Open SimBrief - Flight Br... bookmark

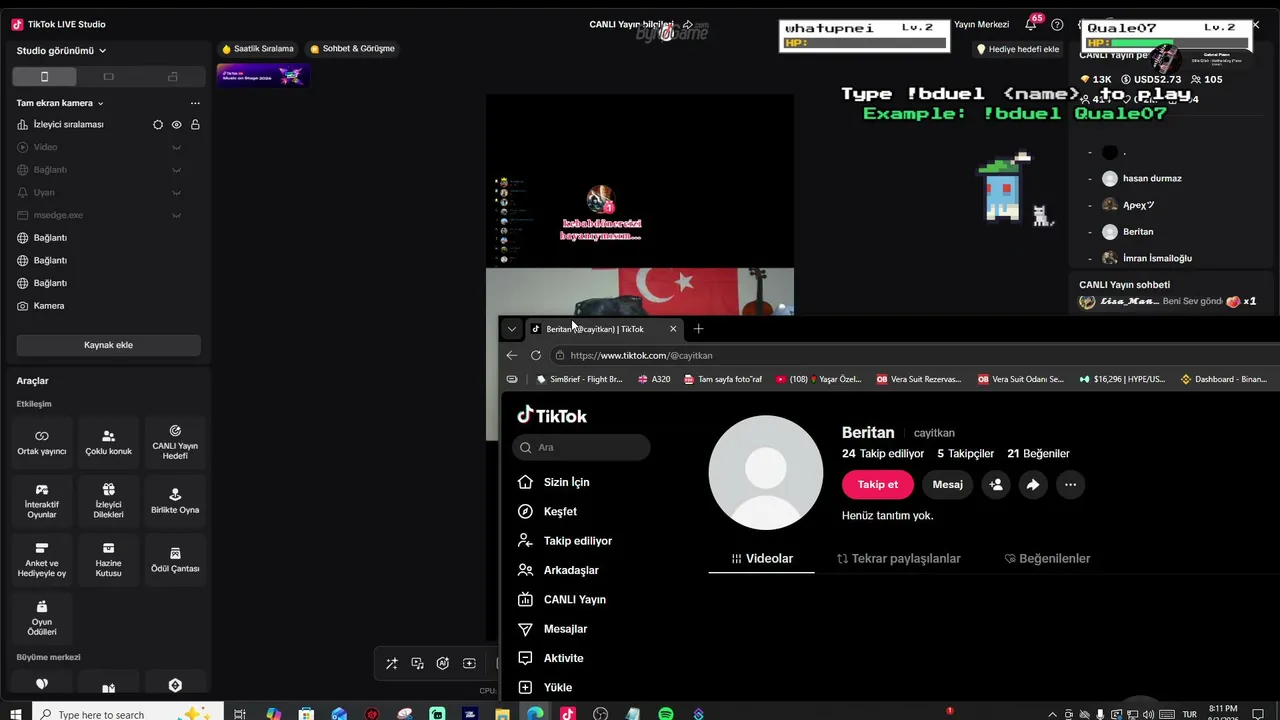(579, 380)
